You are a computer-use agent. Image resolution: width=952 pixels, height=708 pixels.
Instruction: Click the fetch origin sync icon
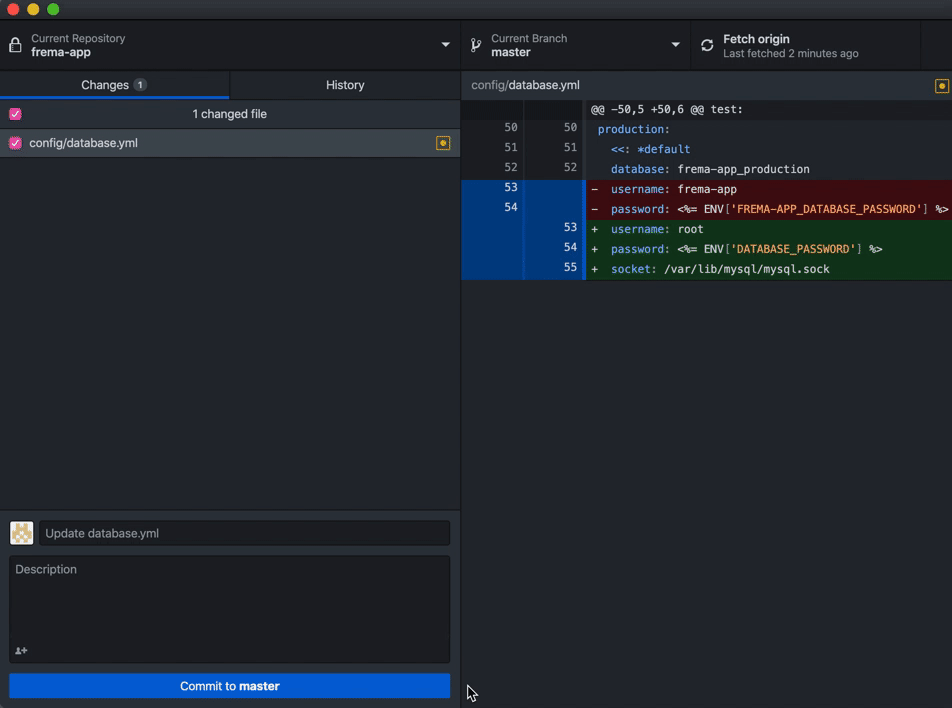tap(707, 45)
